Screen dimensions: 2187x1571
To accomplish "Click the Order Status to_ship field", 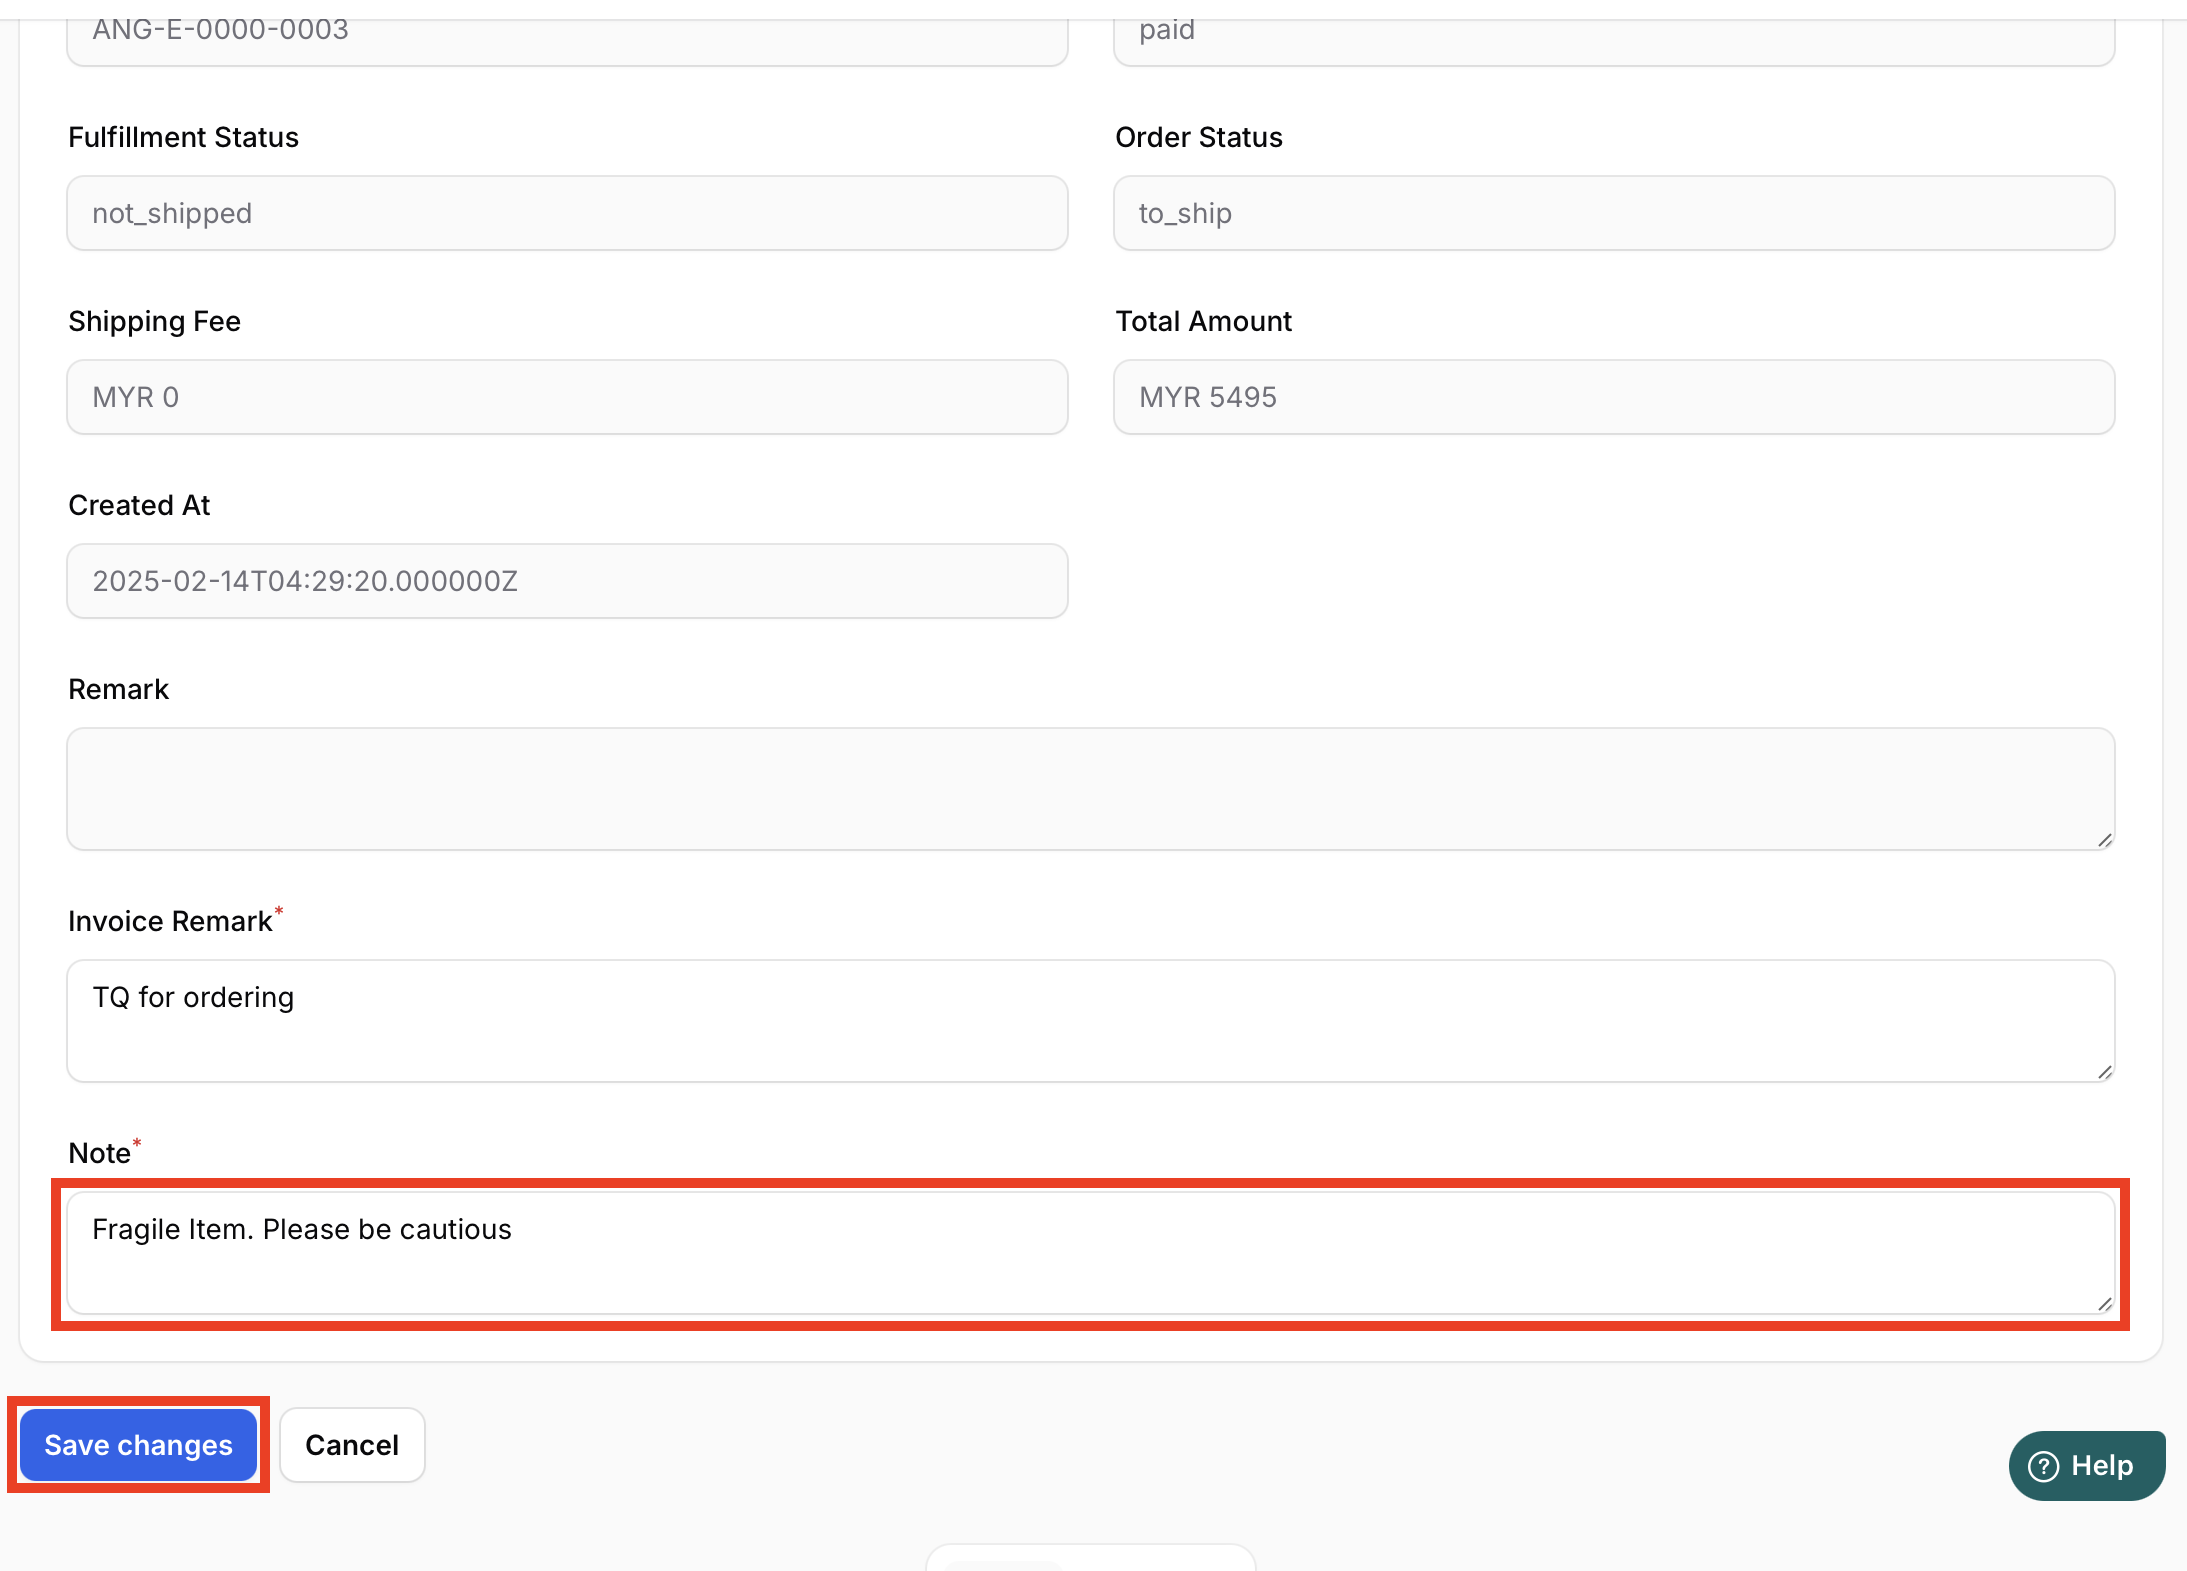I will click(x=1614, y=213).
